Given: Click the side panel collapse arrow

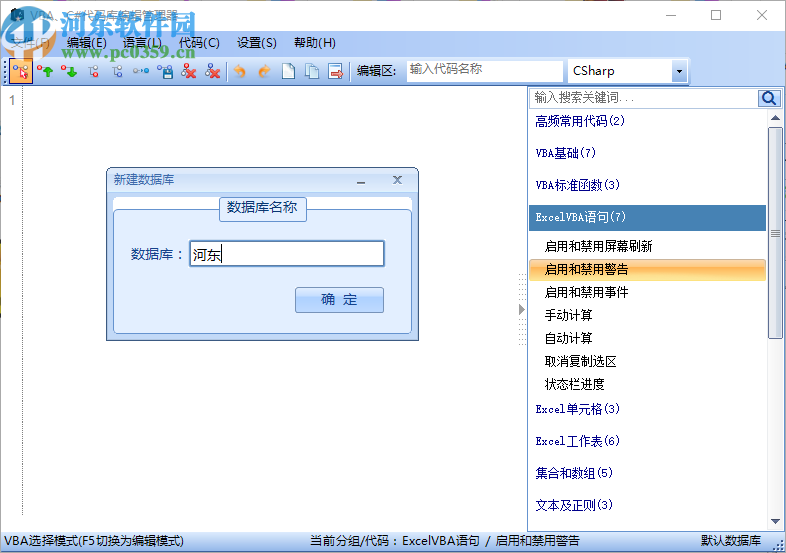Looking at the screenshot, I should [522, 309].
